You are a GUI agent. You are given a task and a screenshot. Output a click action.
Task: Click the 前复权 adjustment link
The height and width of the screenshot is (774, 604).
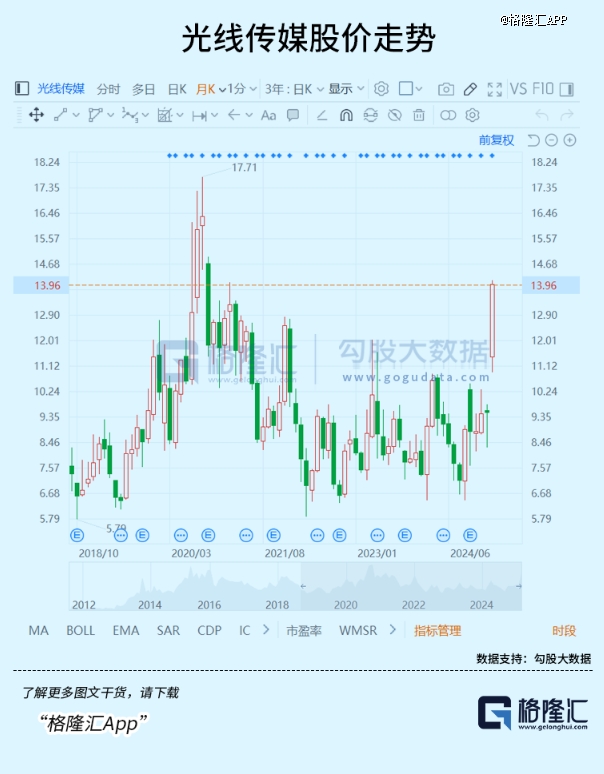496,140
